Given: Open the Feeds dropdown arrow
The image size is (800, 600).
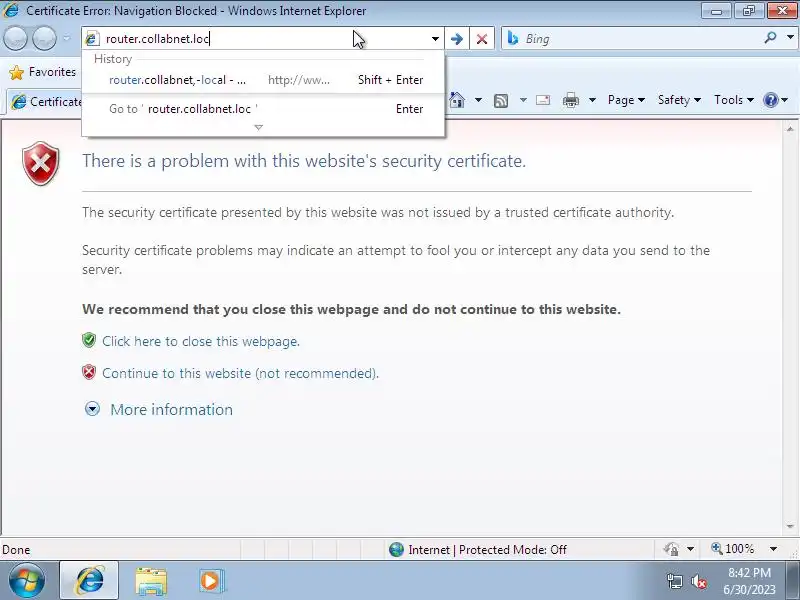Looking at the screenshot, I should 523,100.
